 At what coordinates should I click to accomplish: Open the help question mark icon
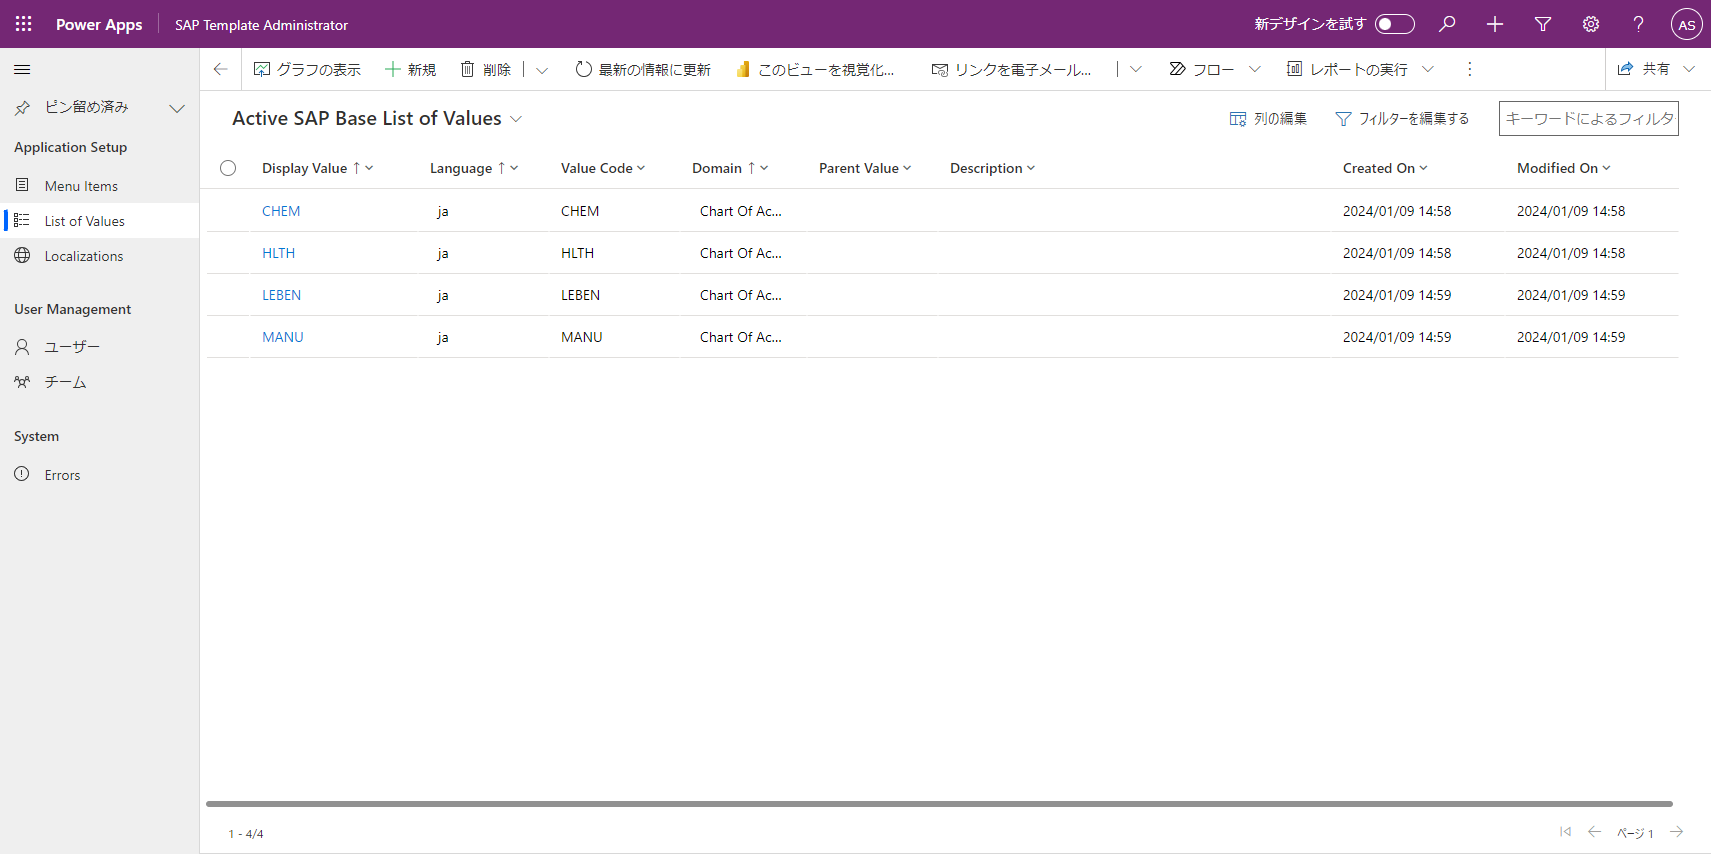(1638, 24)
